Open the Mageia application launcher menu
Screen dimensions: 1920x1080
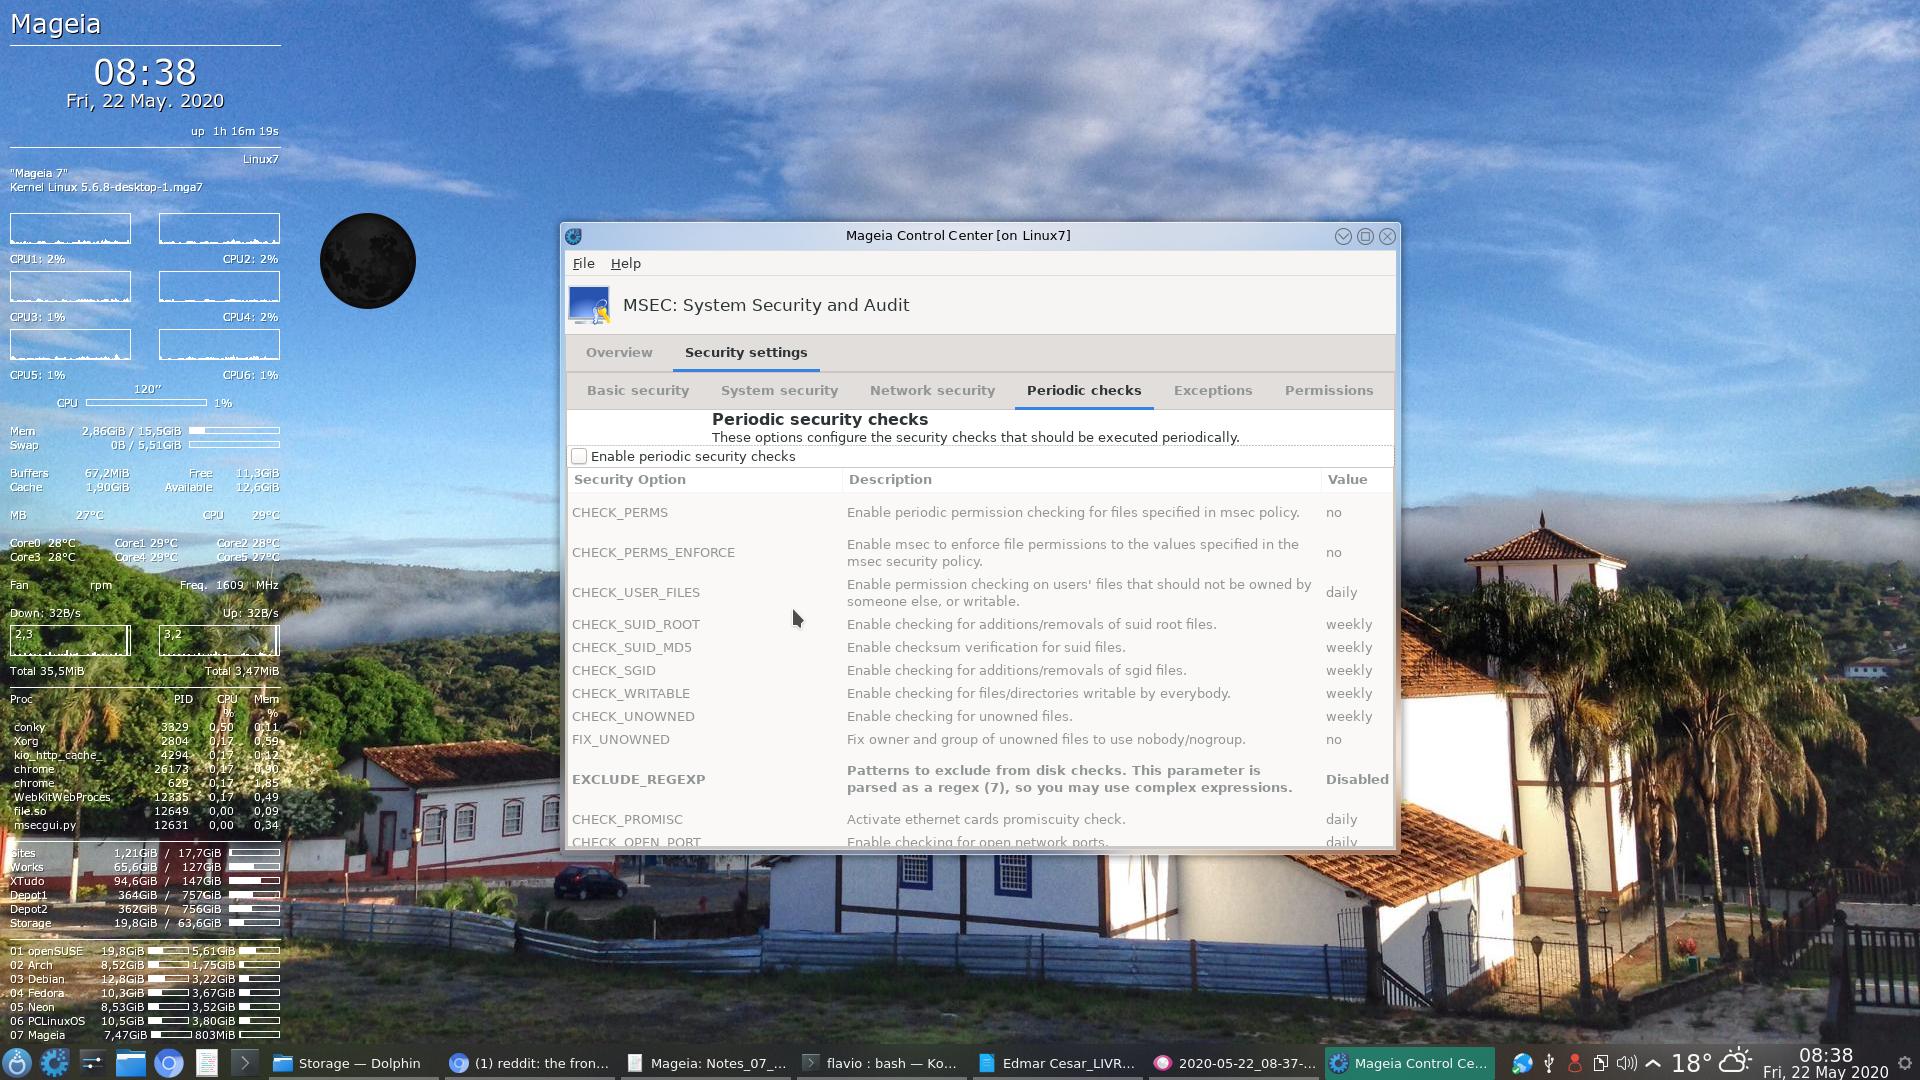coord(17,1063)
